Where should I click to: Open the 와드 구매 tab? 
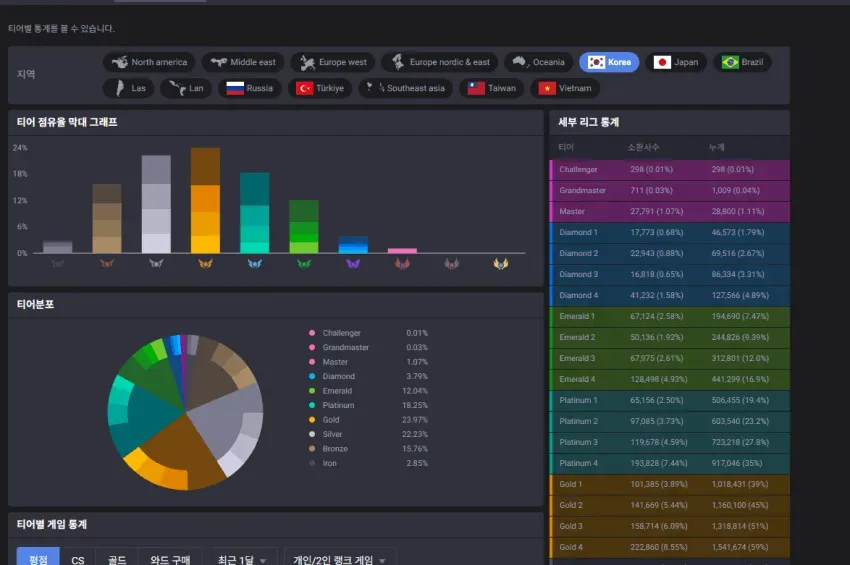170,558
